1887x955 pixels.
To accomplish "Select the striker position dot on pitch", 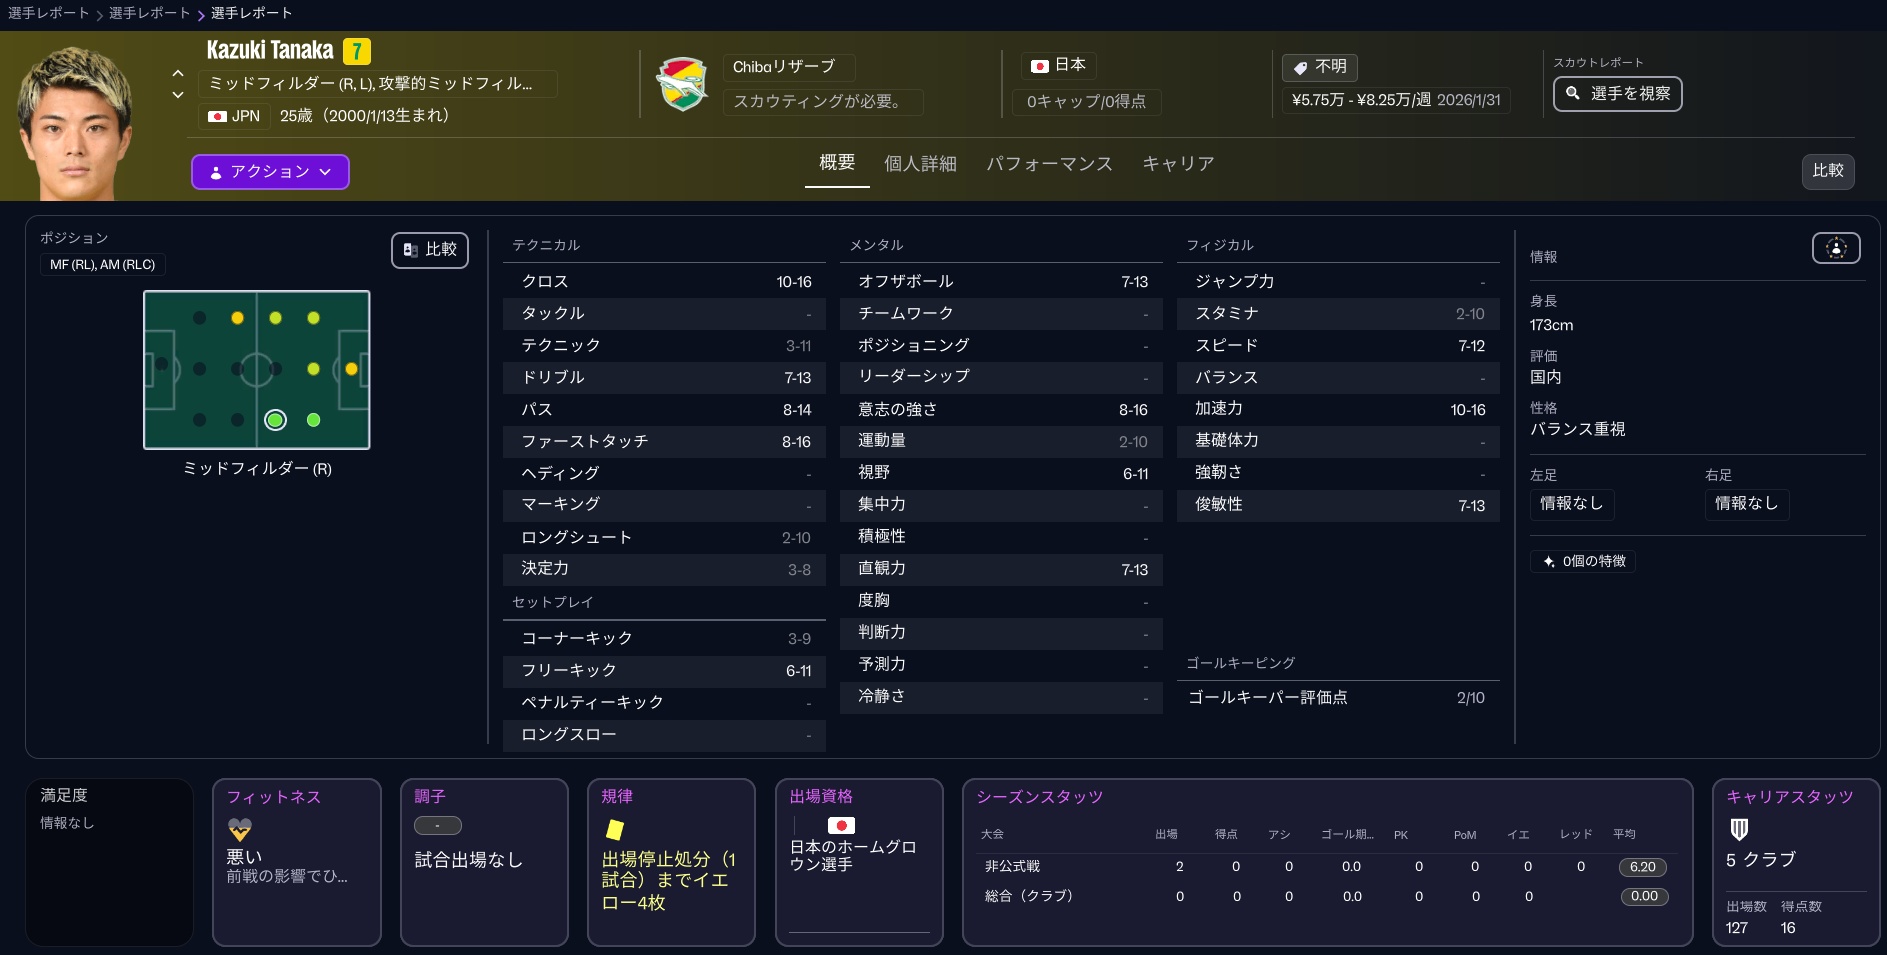I will (351, 369).
